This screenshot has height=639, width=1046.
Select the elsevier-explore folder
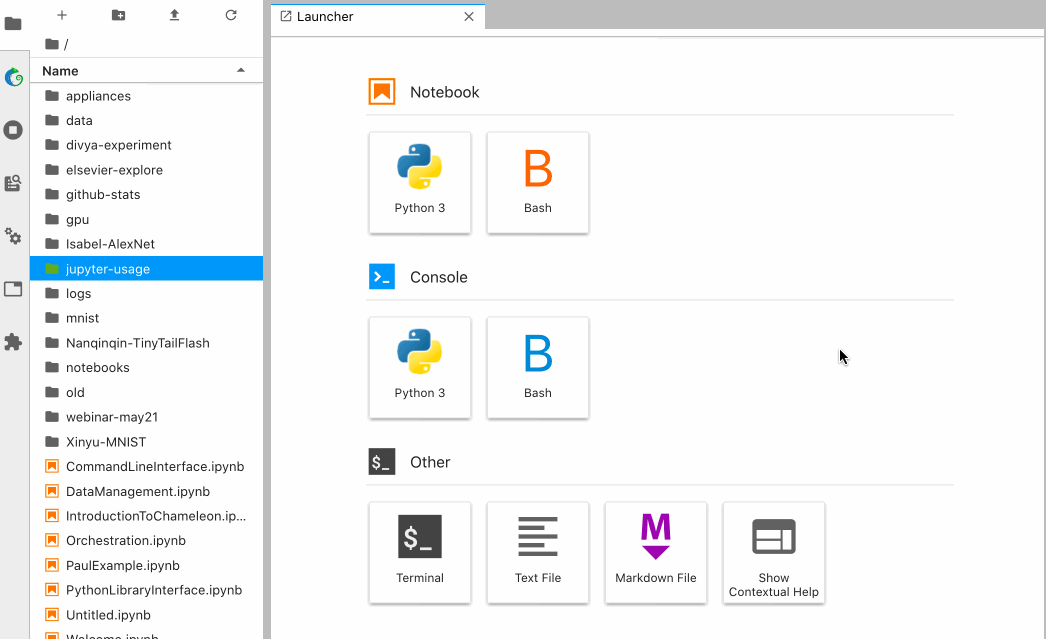pos(146,170)
